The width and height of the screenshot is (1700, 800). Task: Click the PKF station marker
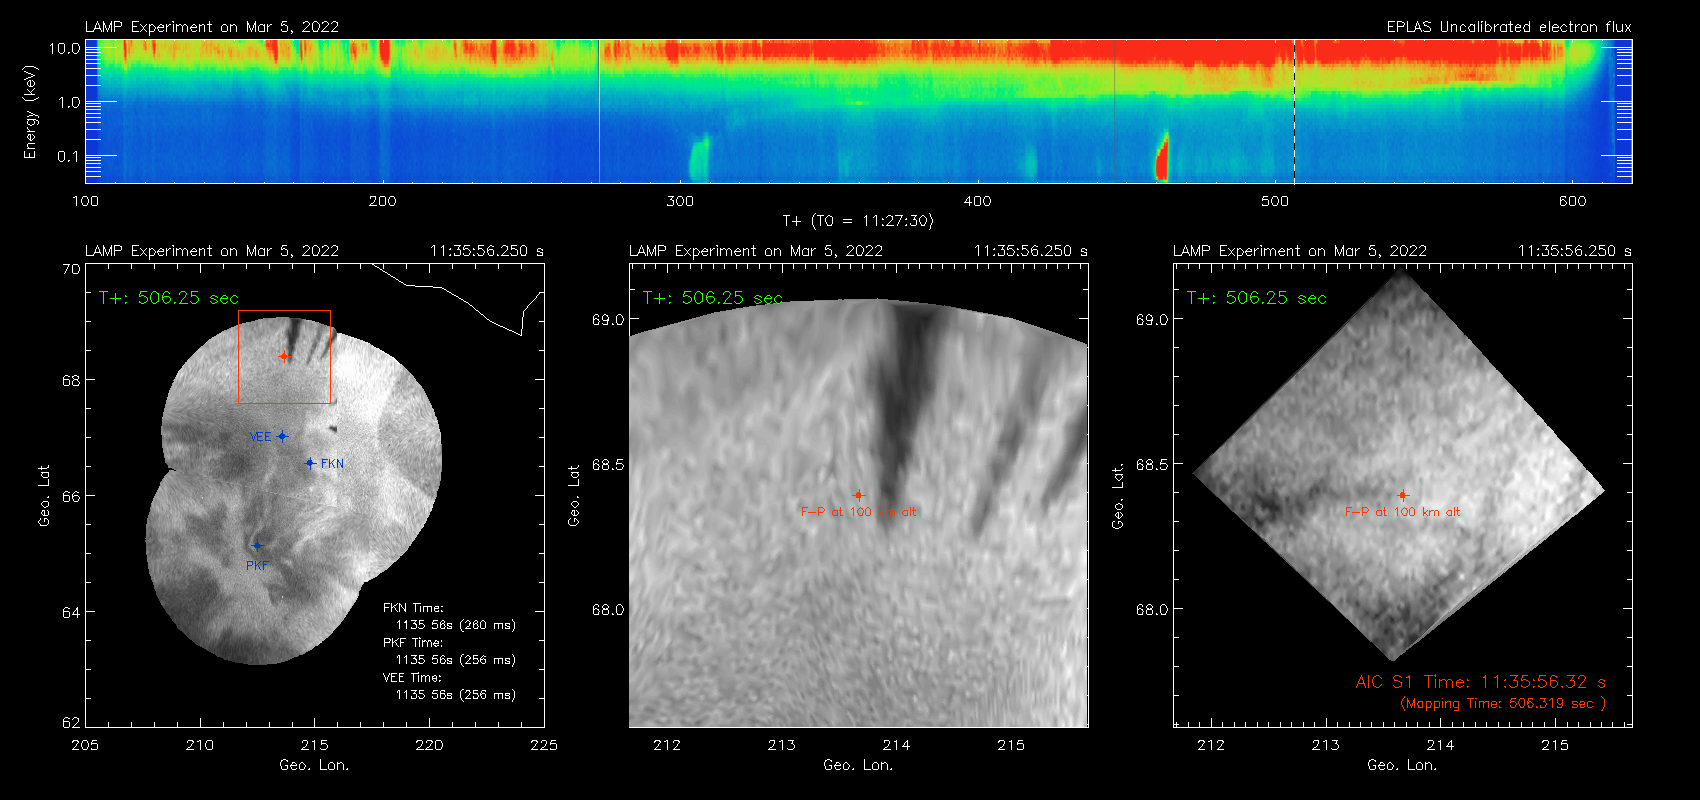(x=257, y=545)
